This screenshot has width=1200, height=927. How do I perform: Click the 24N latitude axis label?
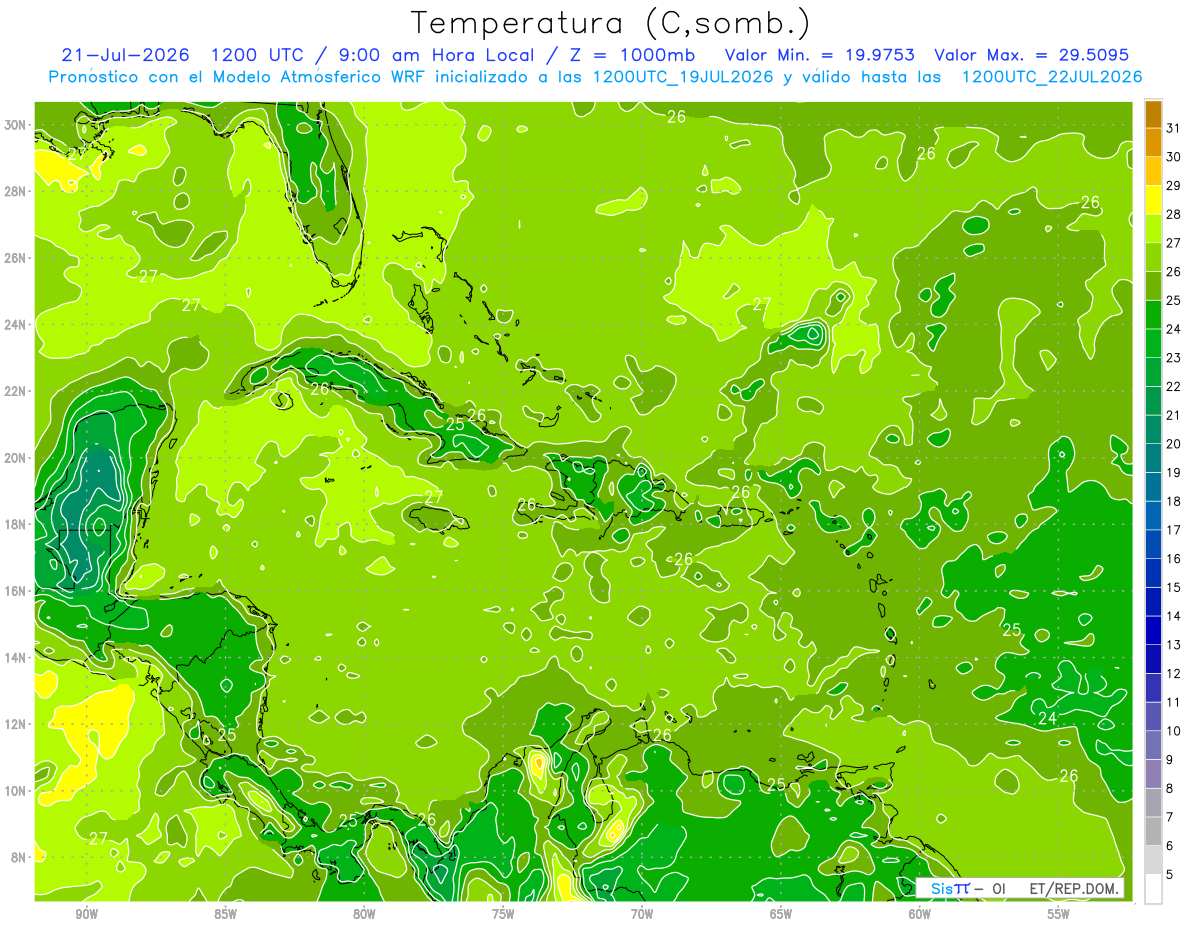tap(16, 325)
